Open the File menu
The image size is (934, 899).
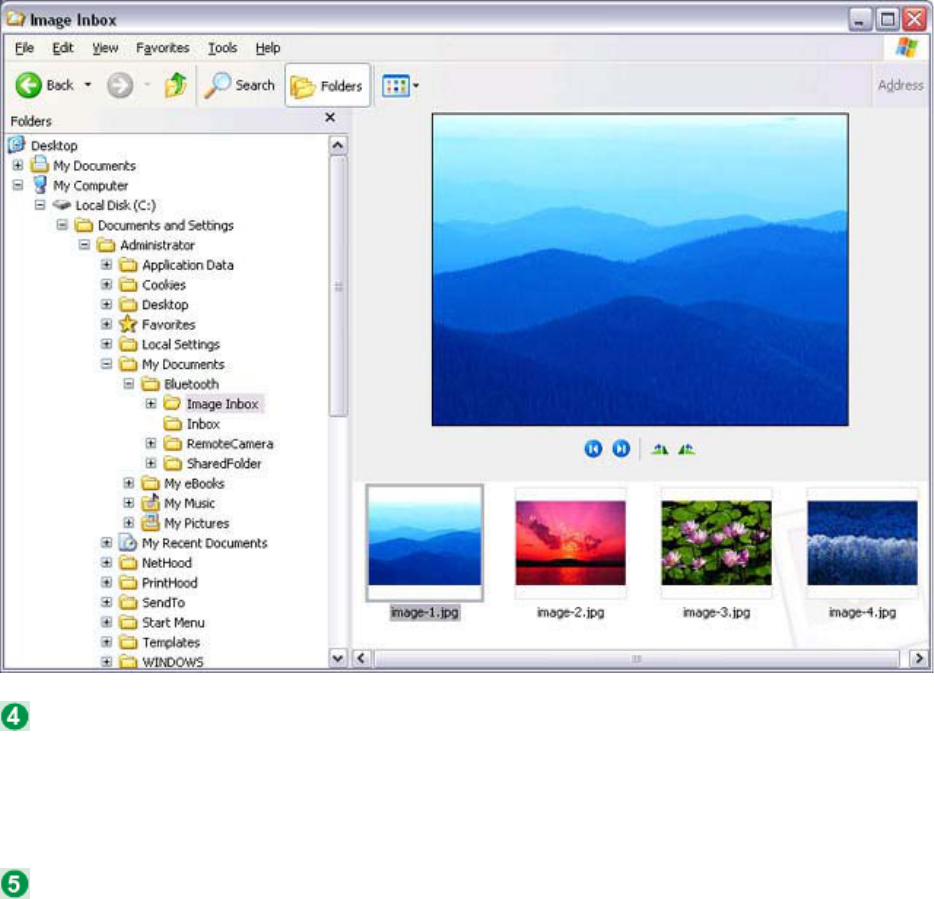click(x=24, y=48)
